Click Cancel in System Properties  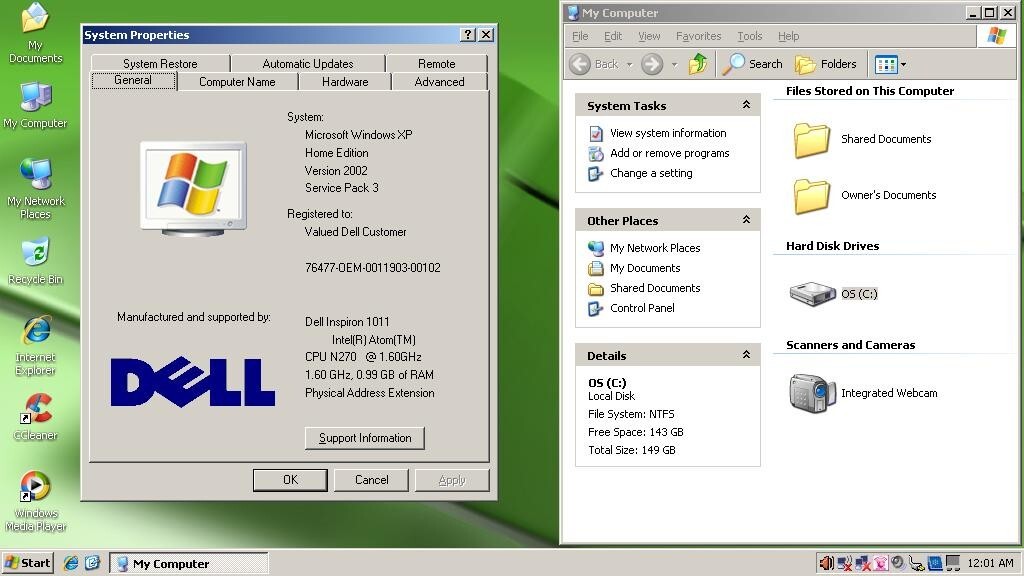pyautogui.click(x=371, y=480)
